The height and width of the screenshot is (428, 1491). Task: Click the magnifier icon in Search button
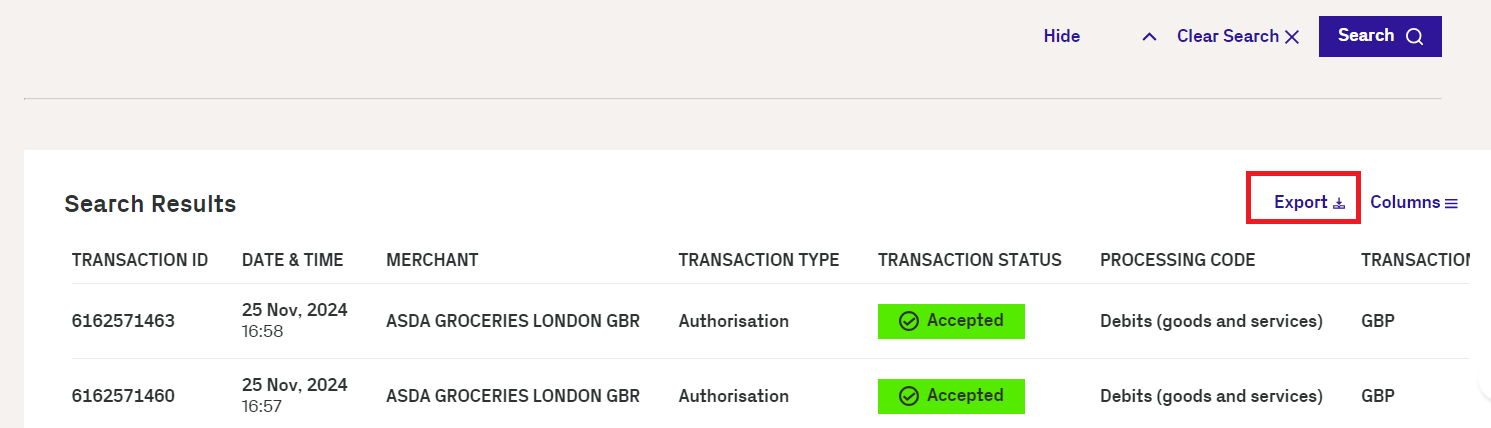tap(1414, 37)
